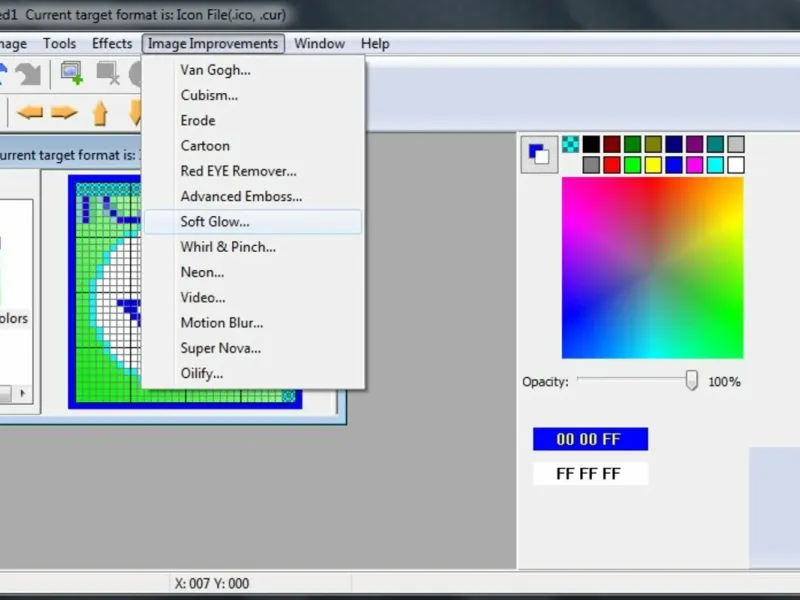This screenshot has height=600, width=800.
Task: Choose Neon... effect
Action: point(253,272)
